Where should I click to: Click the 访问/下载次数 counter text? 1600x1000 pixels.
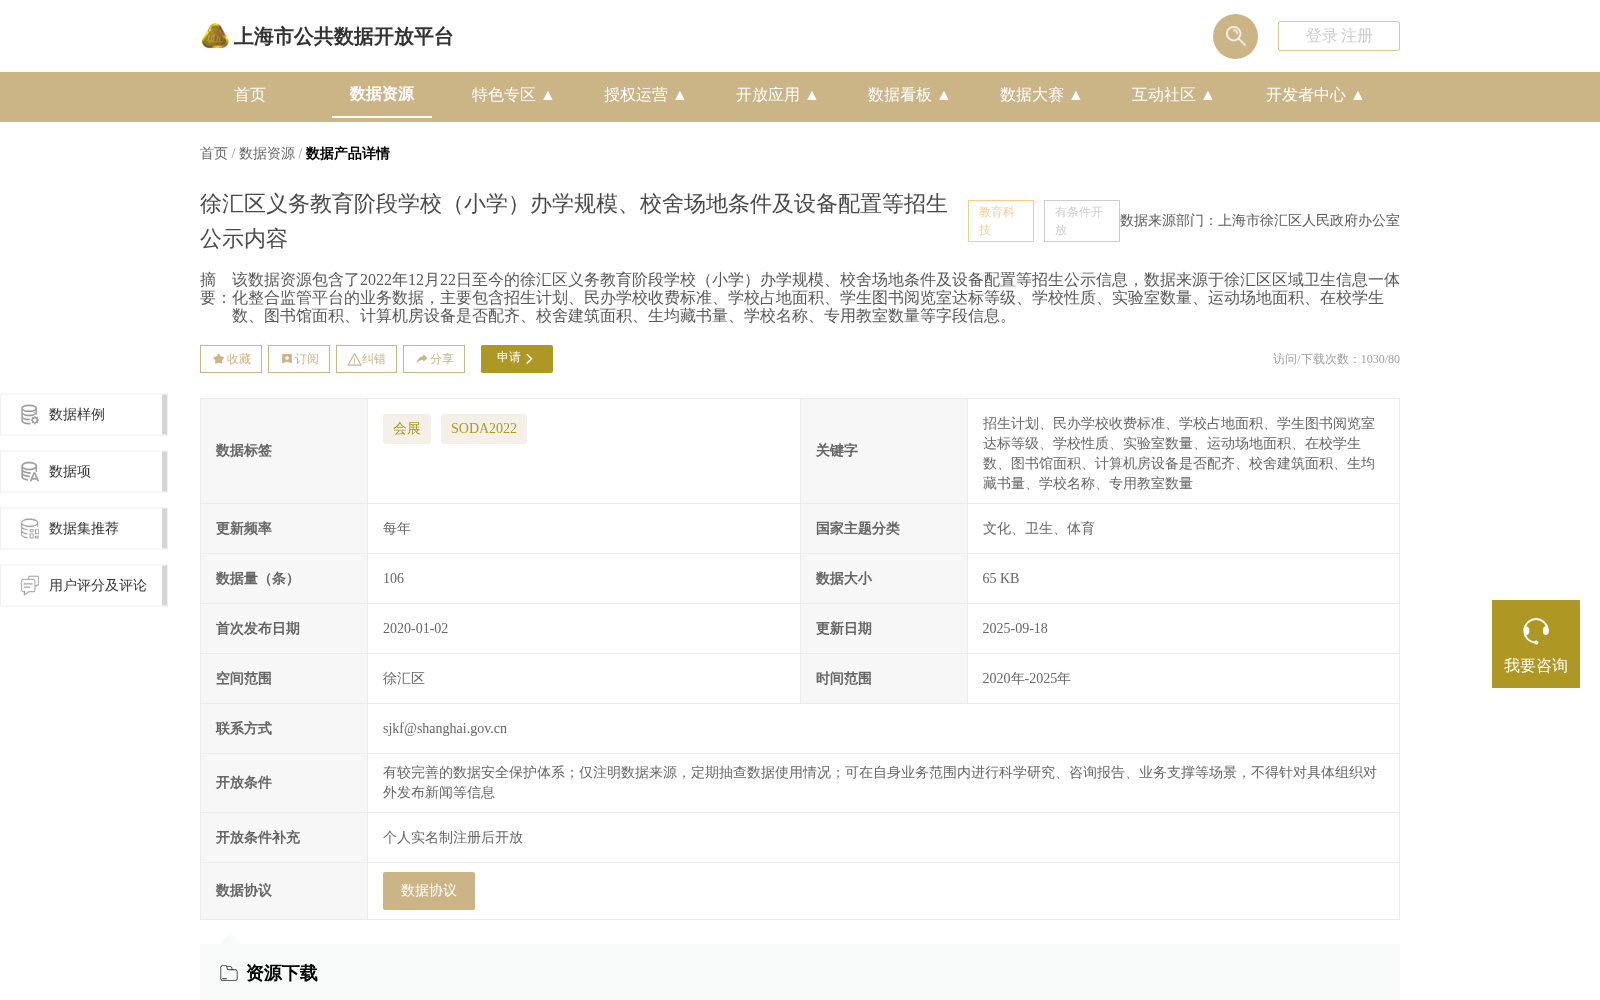1336,359
